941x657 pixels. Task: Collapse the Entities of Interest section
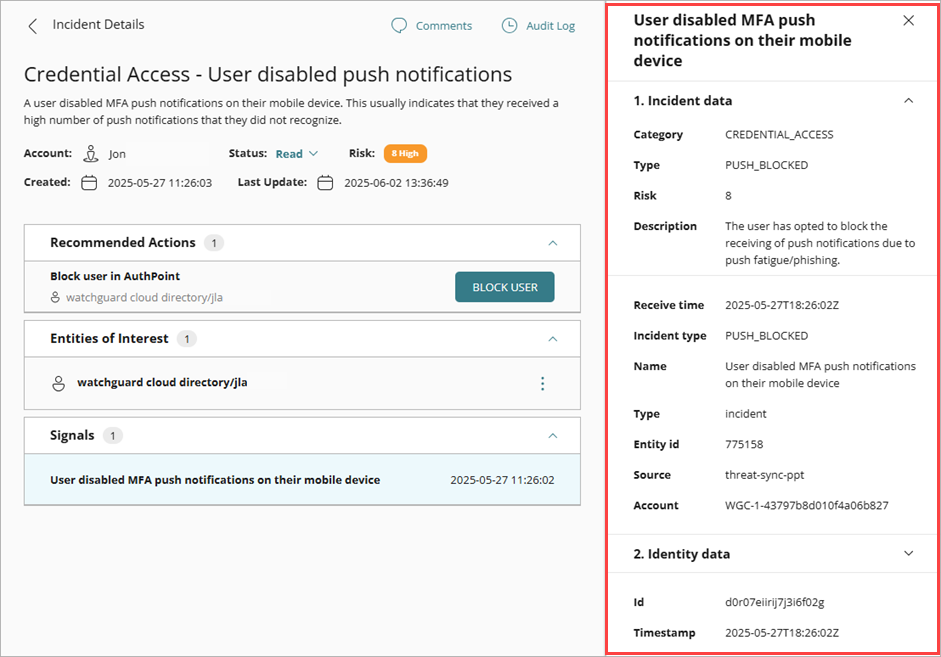coord(553,339)
